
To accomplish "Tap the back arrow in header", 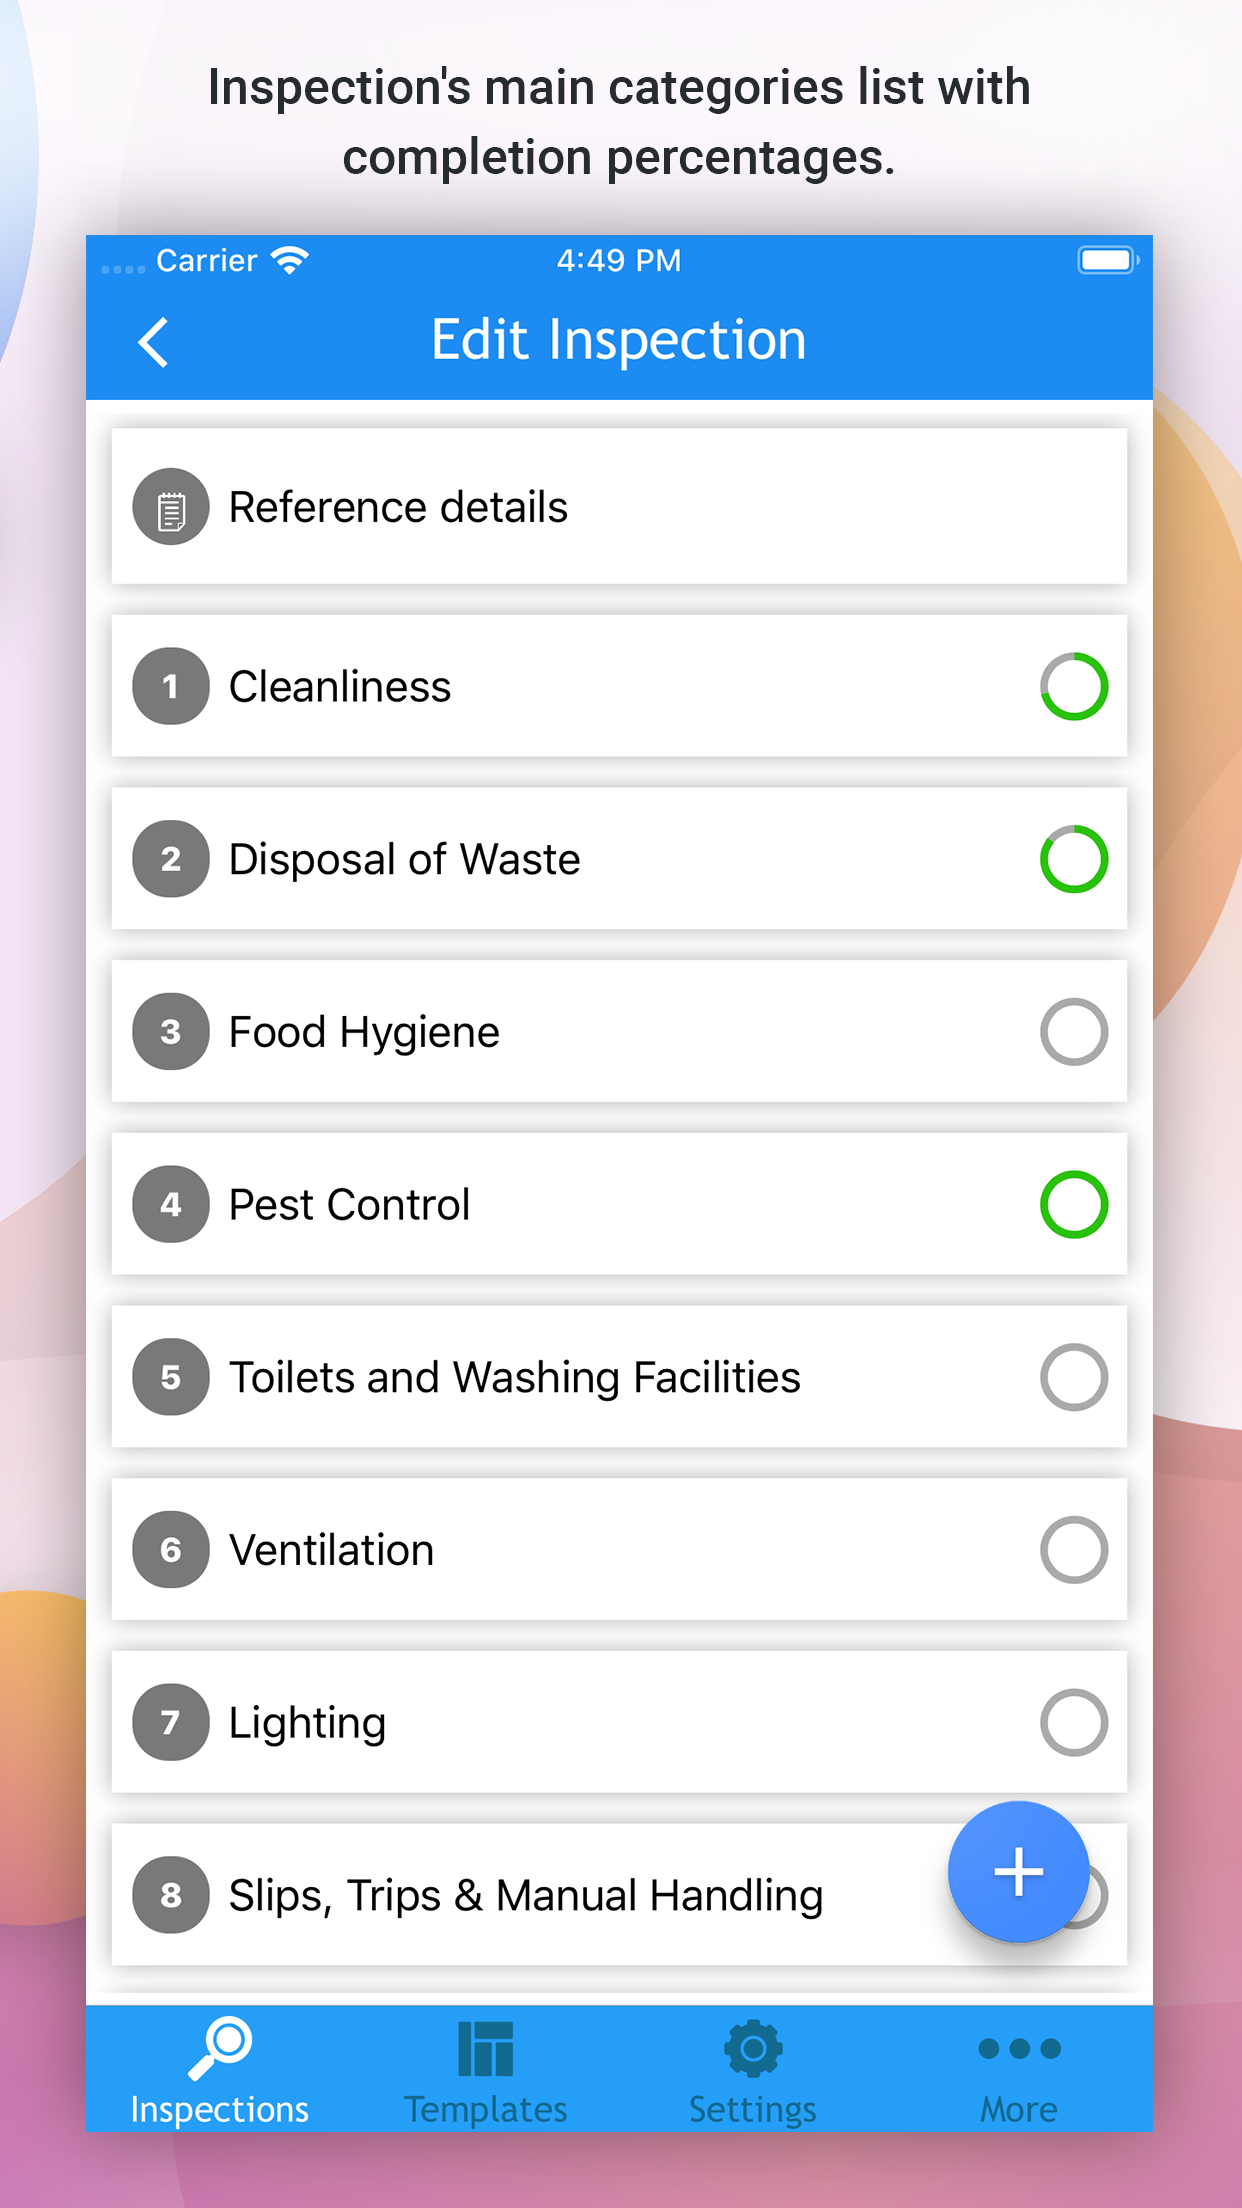I will point(154,343).
